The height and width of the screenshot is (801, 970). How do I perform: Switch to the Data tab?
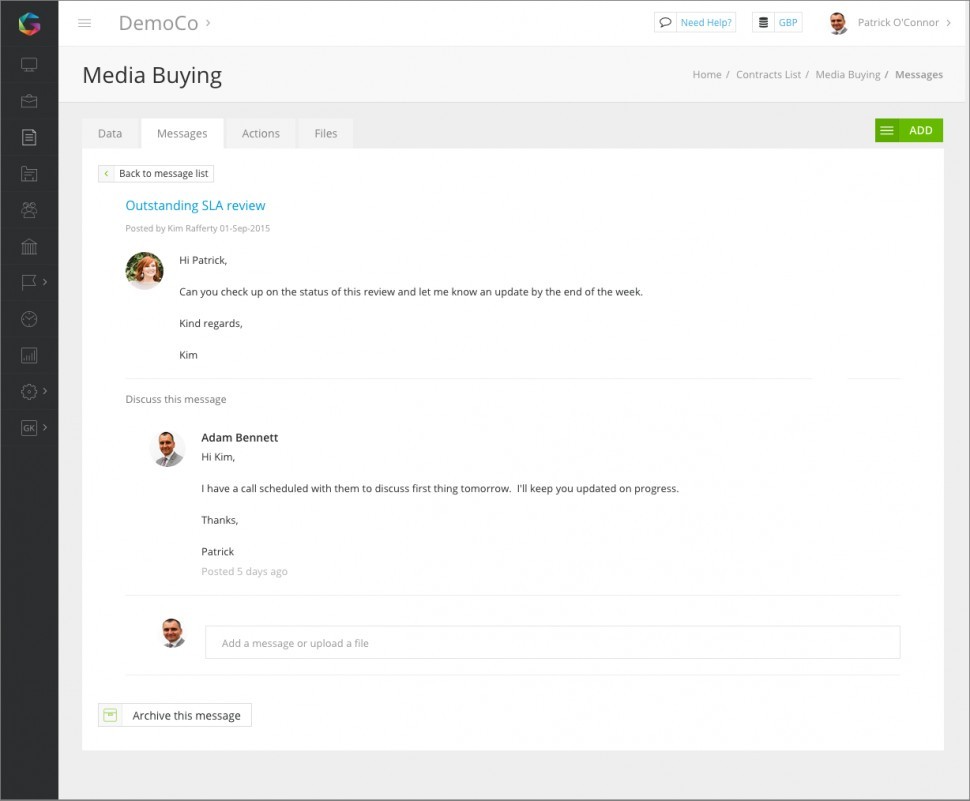coord(110,133)
